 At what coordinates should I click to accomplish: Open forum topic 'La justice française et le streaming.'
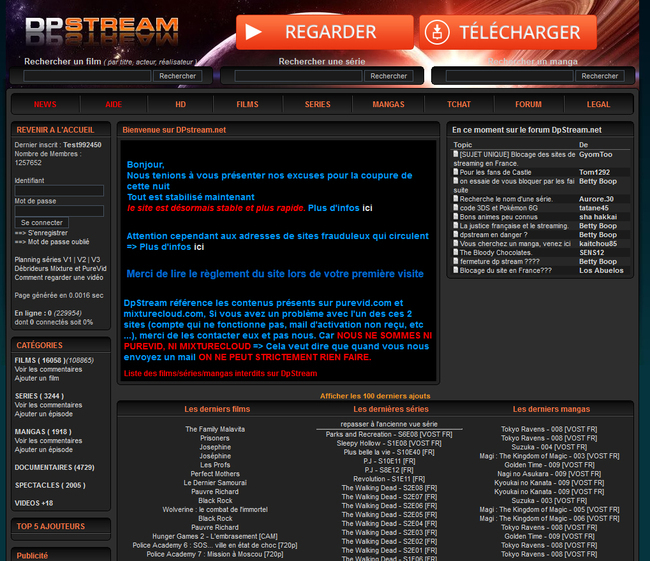(x=514, y=226)
